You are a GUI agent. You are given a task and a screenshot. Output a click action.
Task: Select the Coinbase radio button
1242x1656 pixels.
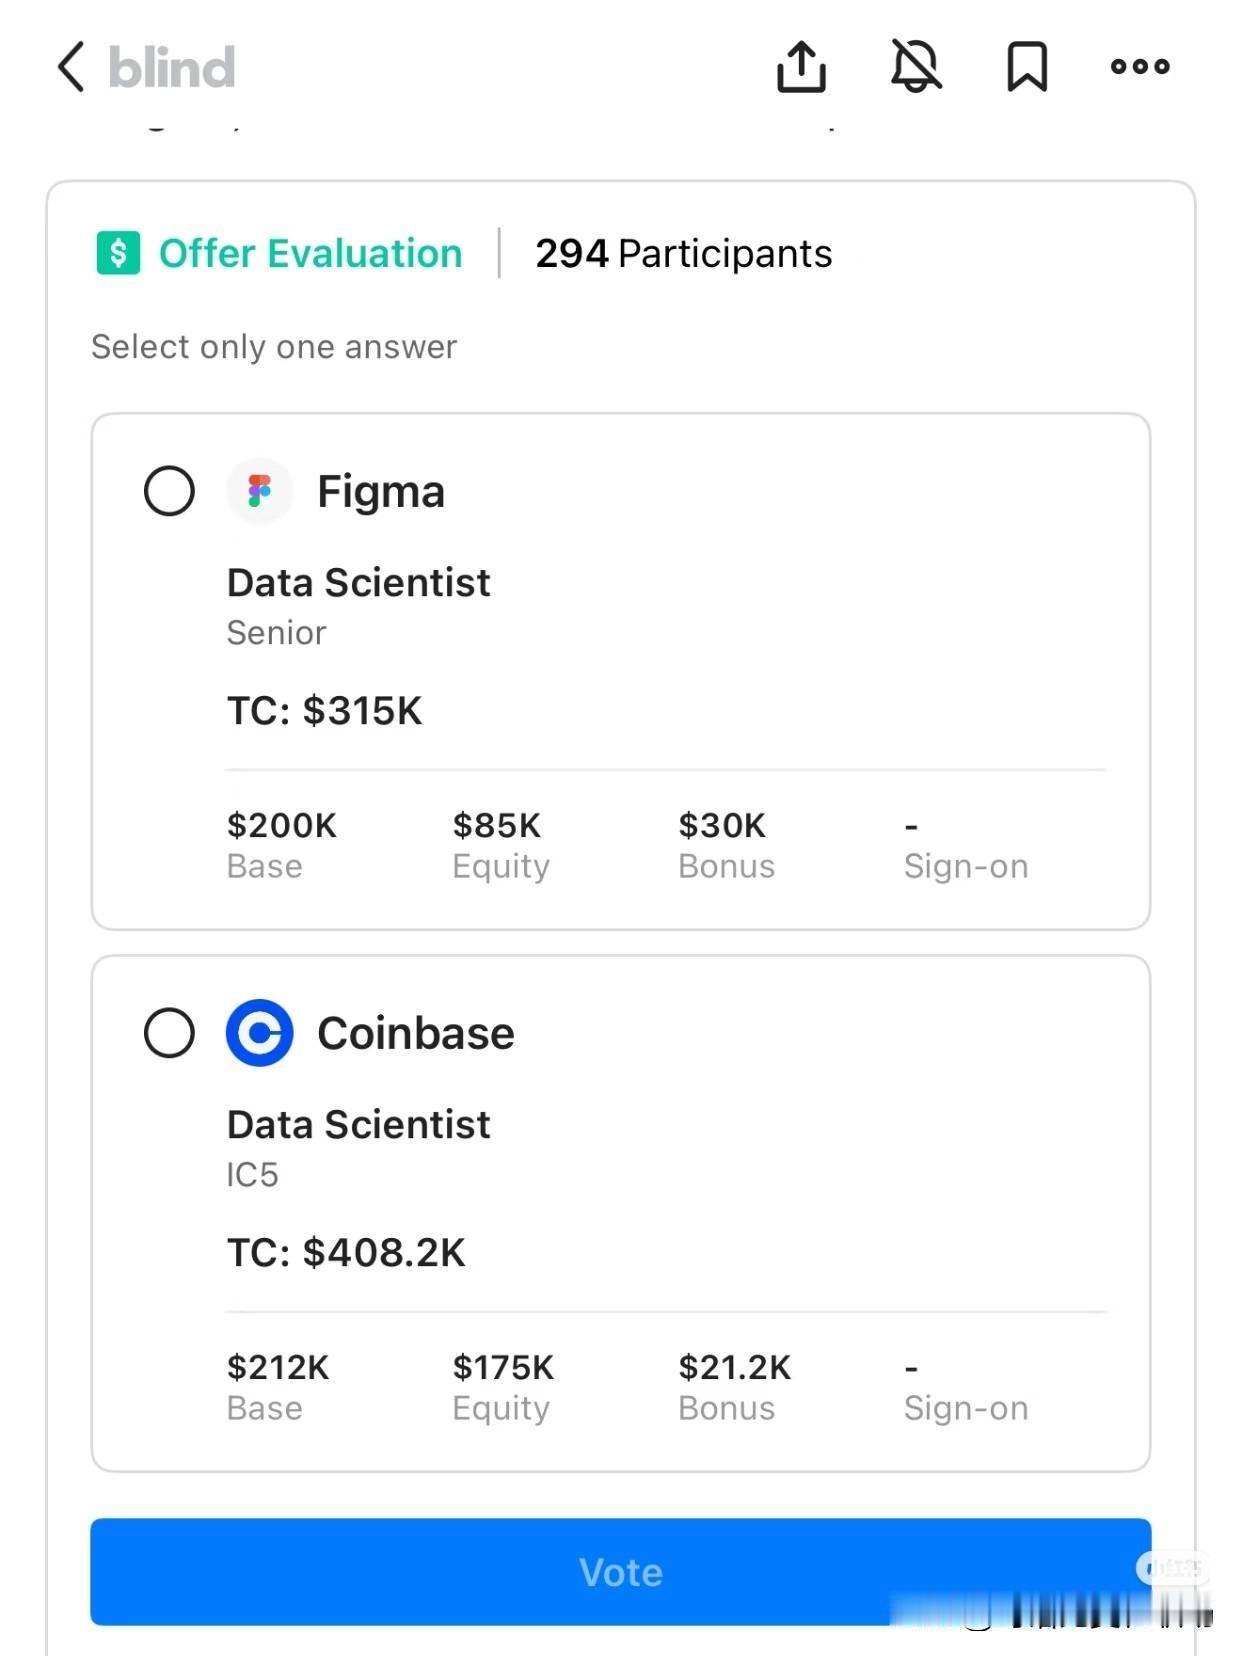[x=169, y=1033]
